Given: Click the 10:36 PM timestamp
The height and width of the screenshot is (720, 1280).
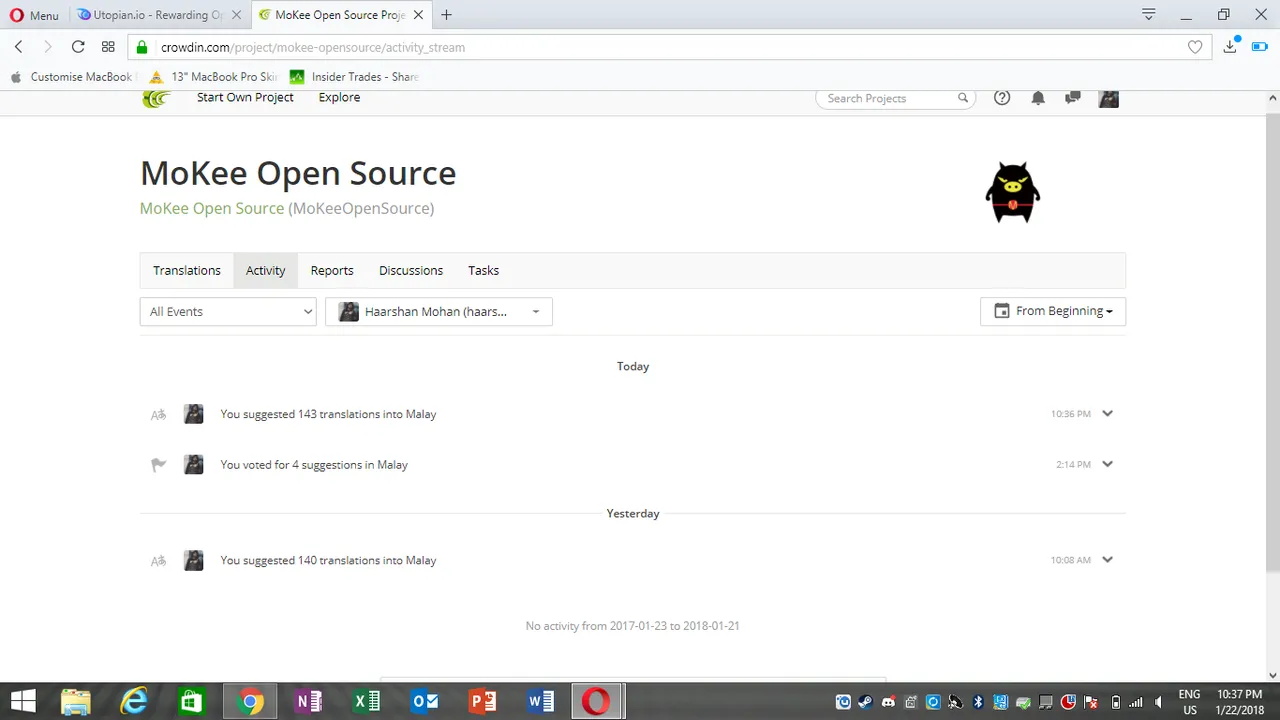Looking at the screenshot, I should pyautogui.click(x=1070, y=414).
